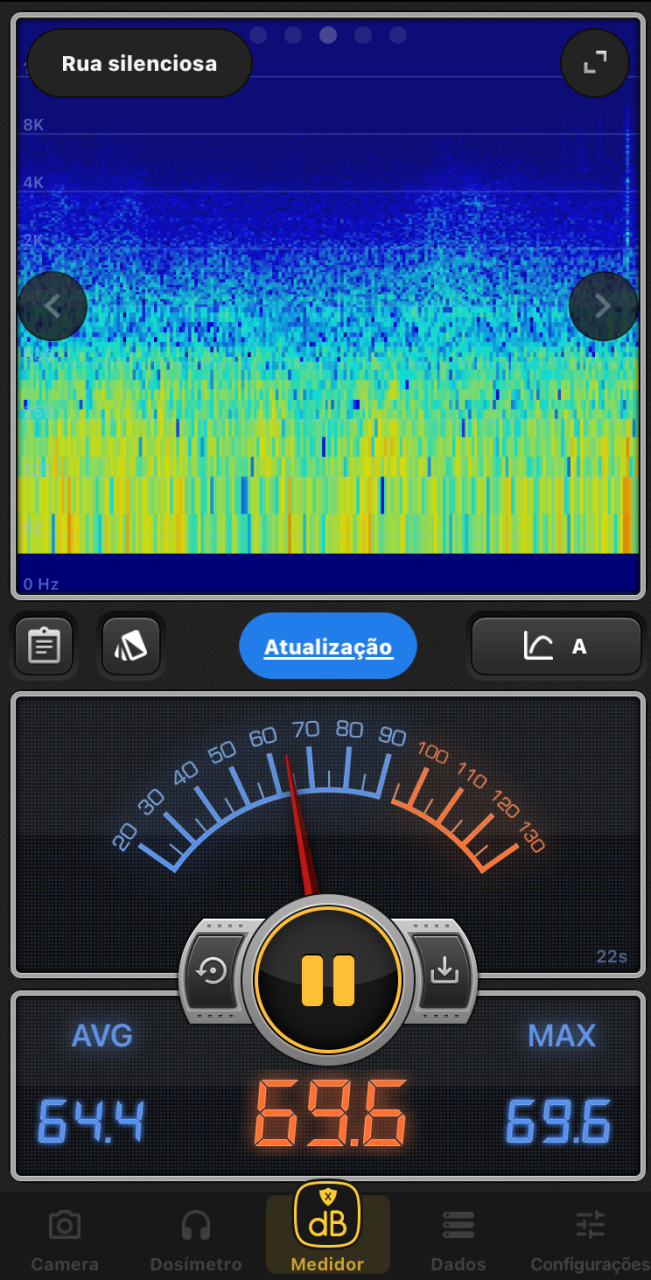Save the recording with download icon
The image size is (651, 1280).
click(443, 971)
